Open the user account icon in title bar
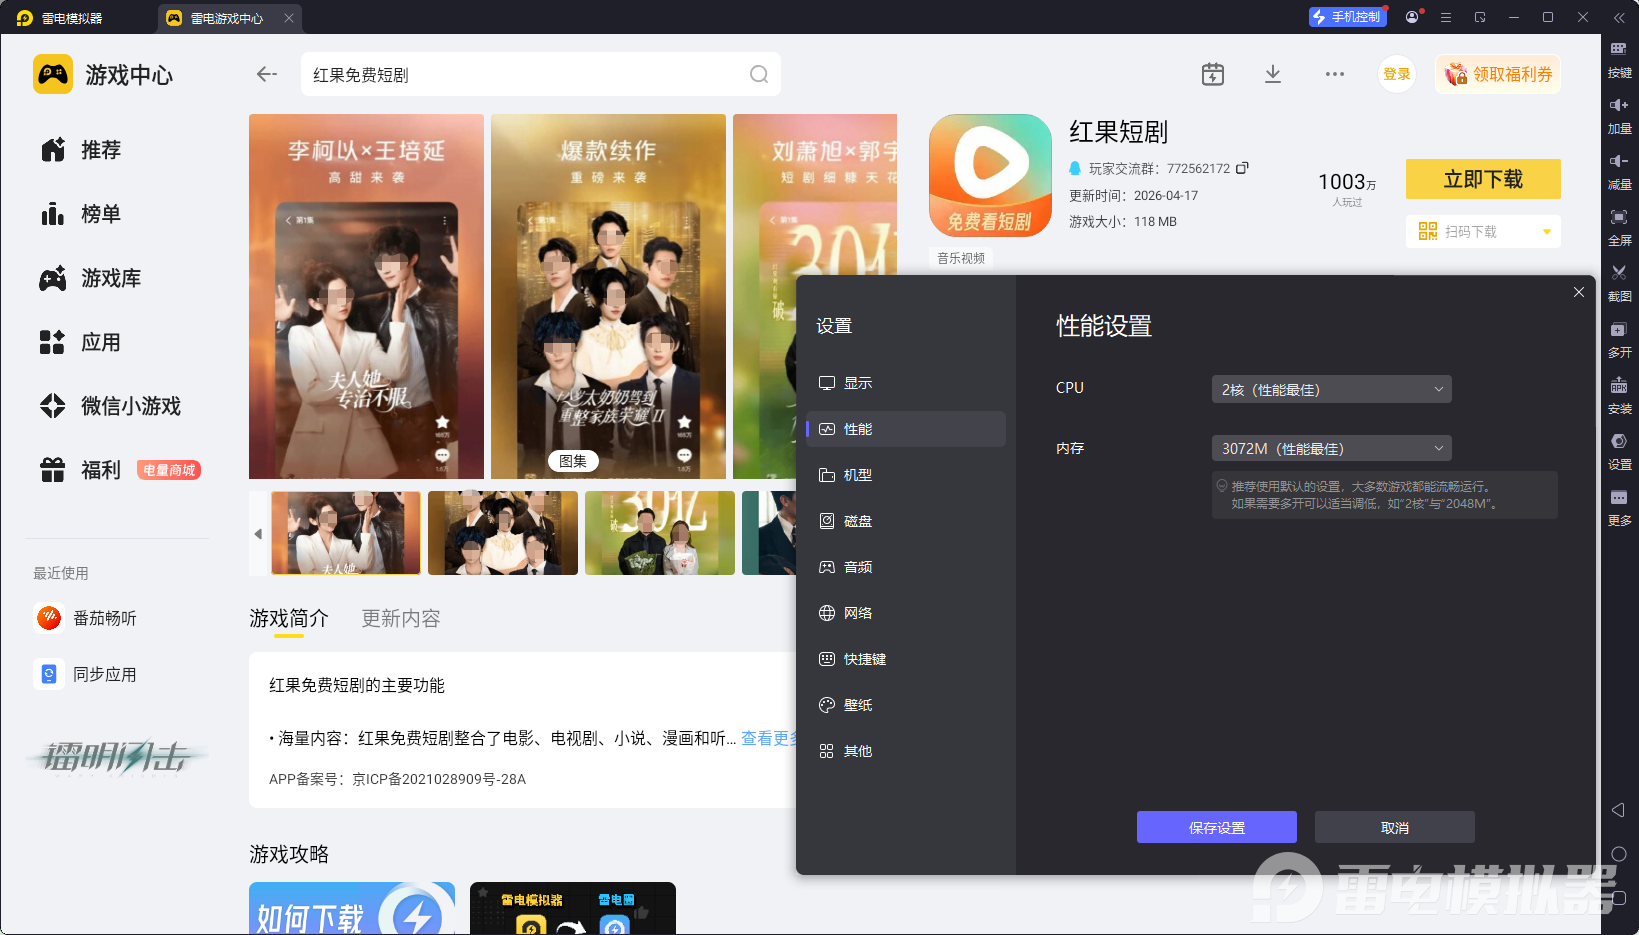 [x=1412, y=17]
